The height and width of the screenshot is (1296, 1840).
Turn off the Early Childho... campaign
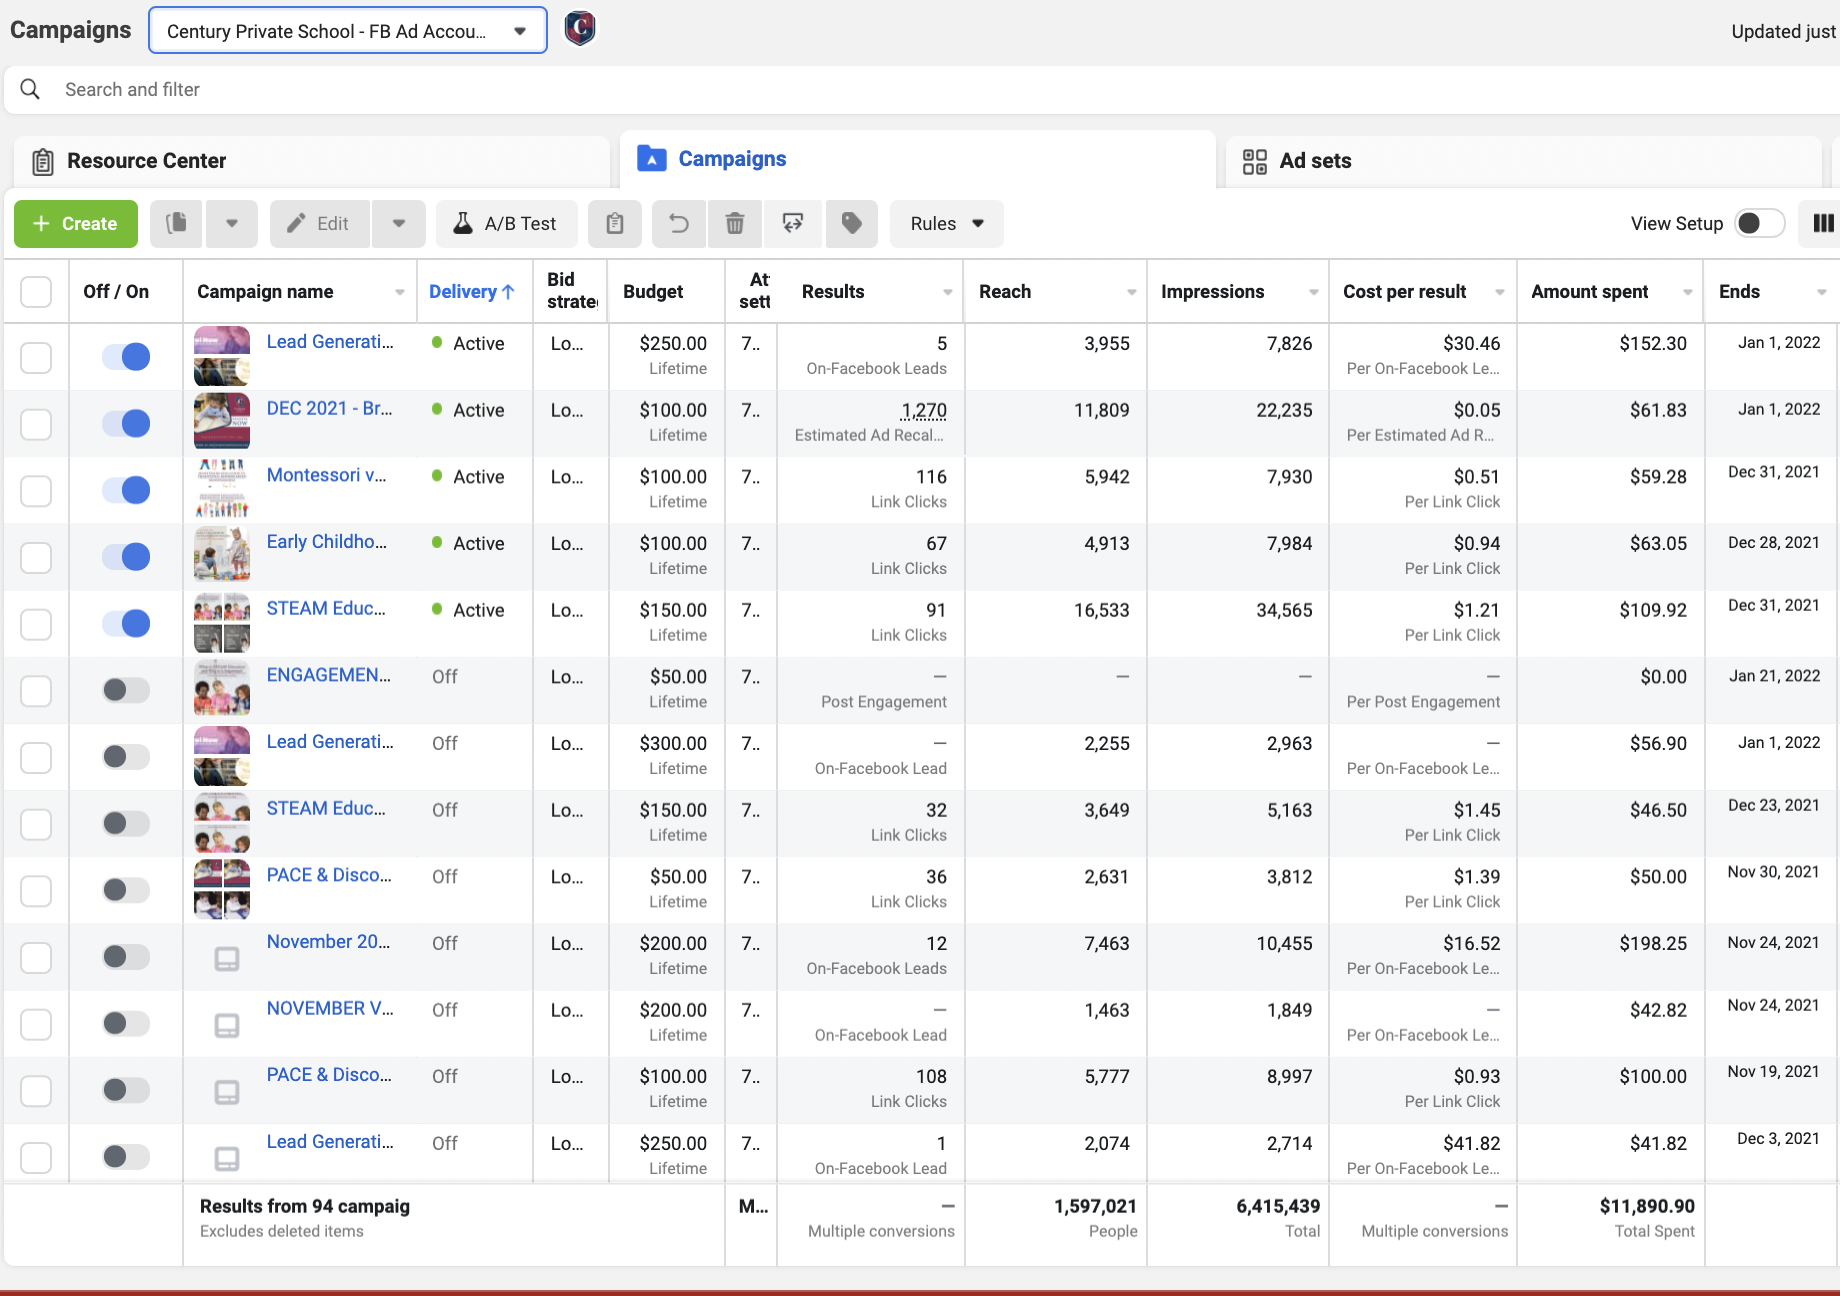click(x=126, y=556)
